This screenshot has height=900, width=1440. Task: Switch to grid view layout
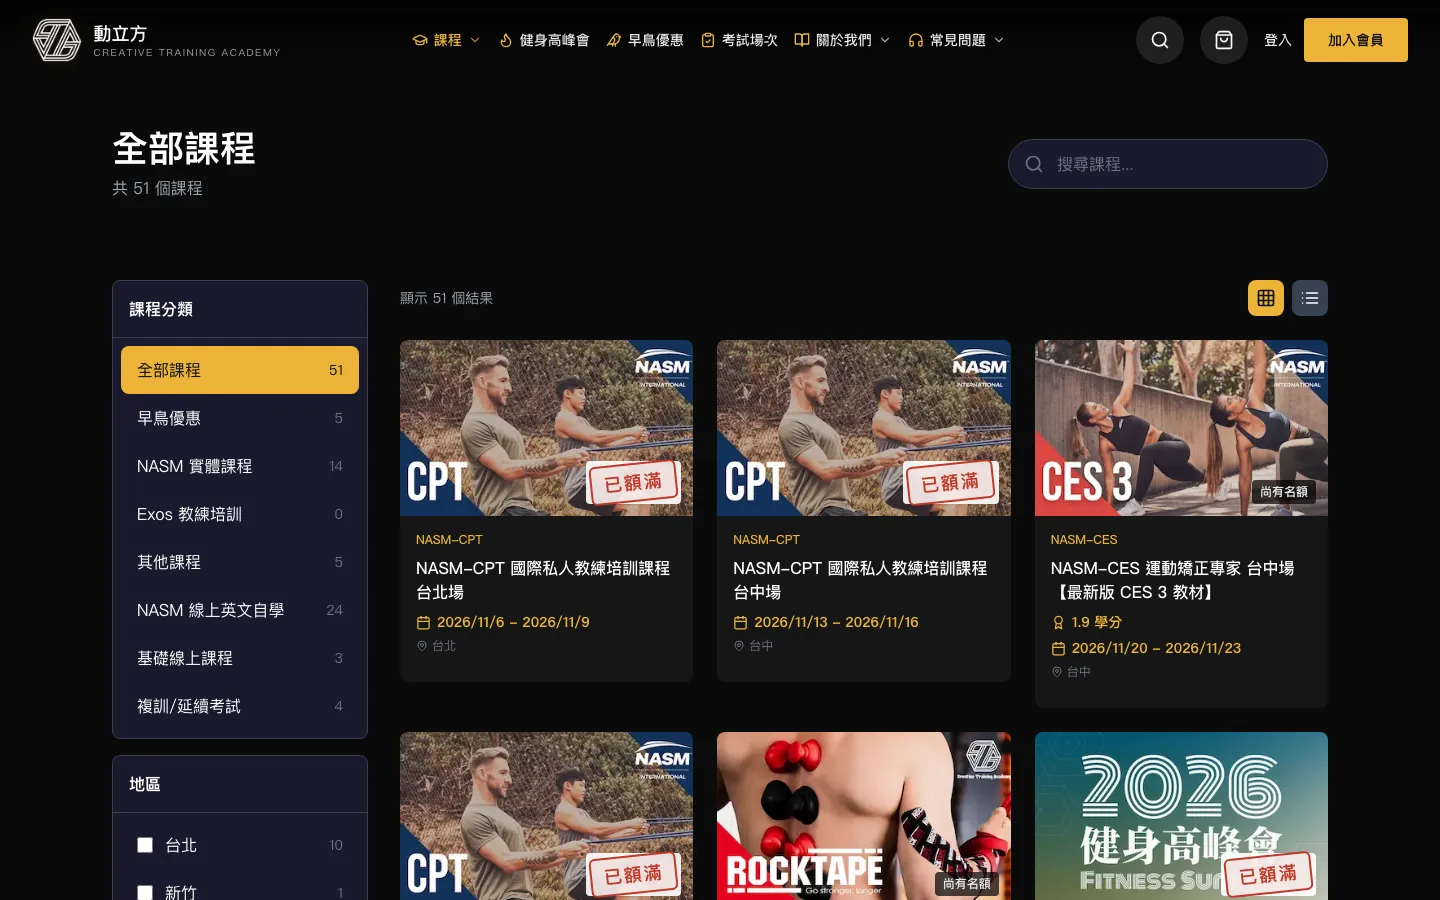[x=1266, y=298]
